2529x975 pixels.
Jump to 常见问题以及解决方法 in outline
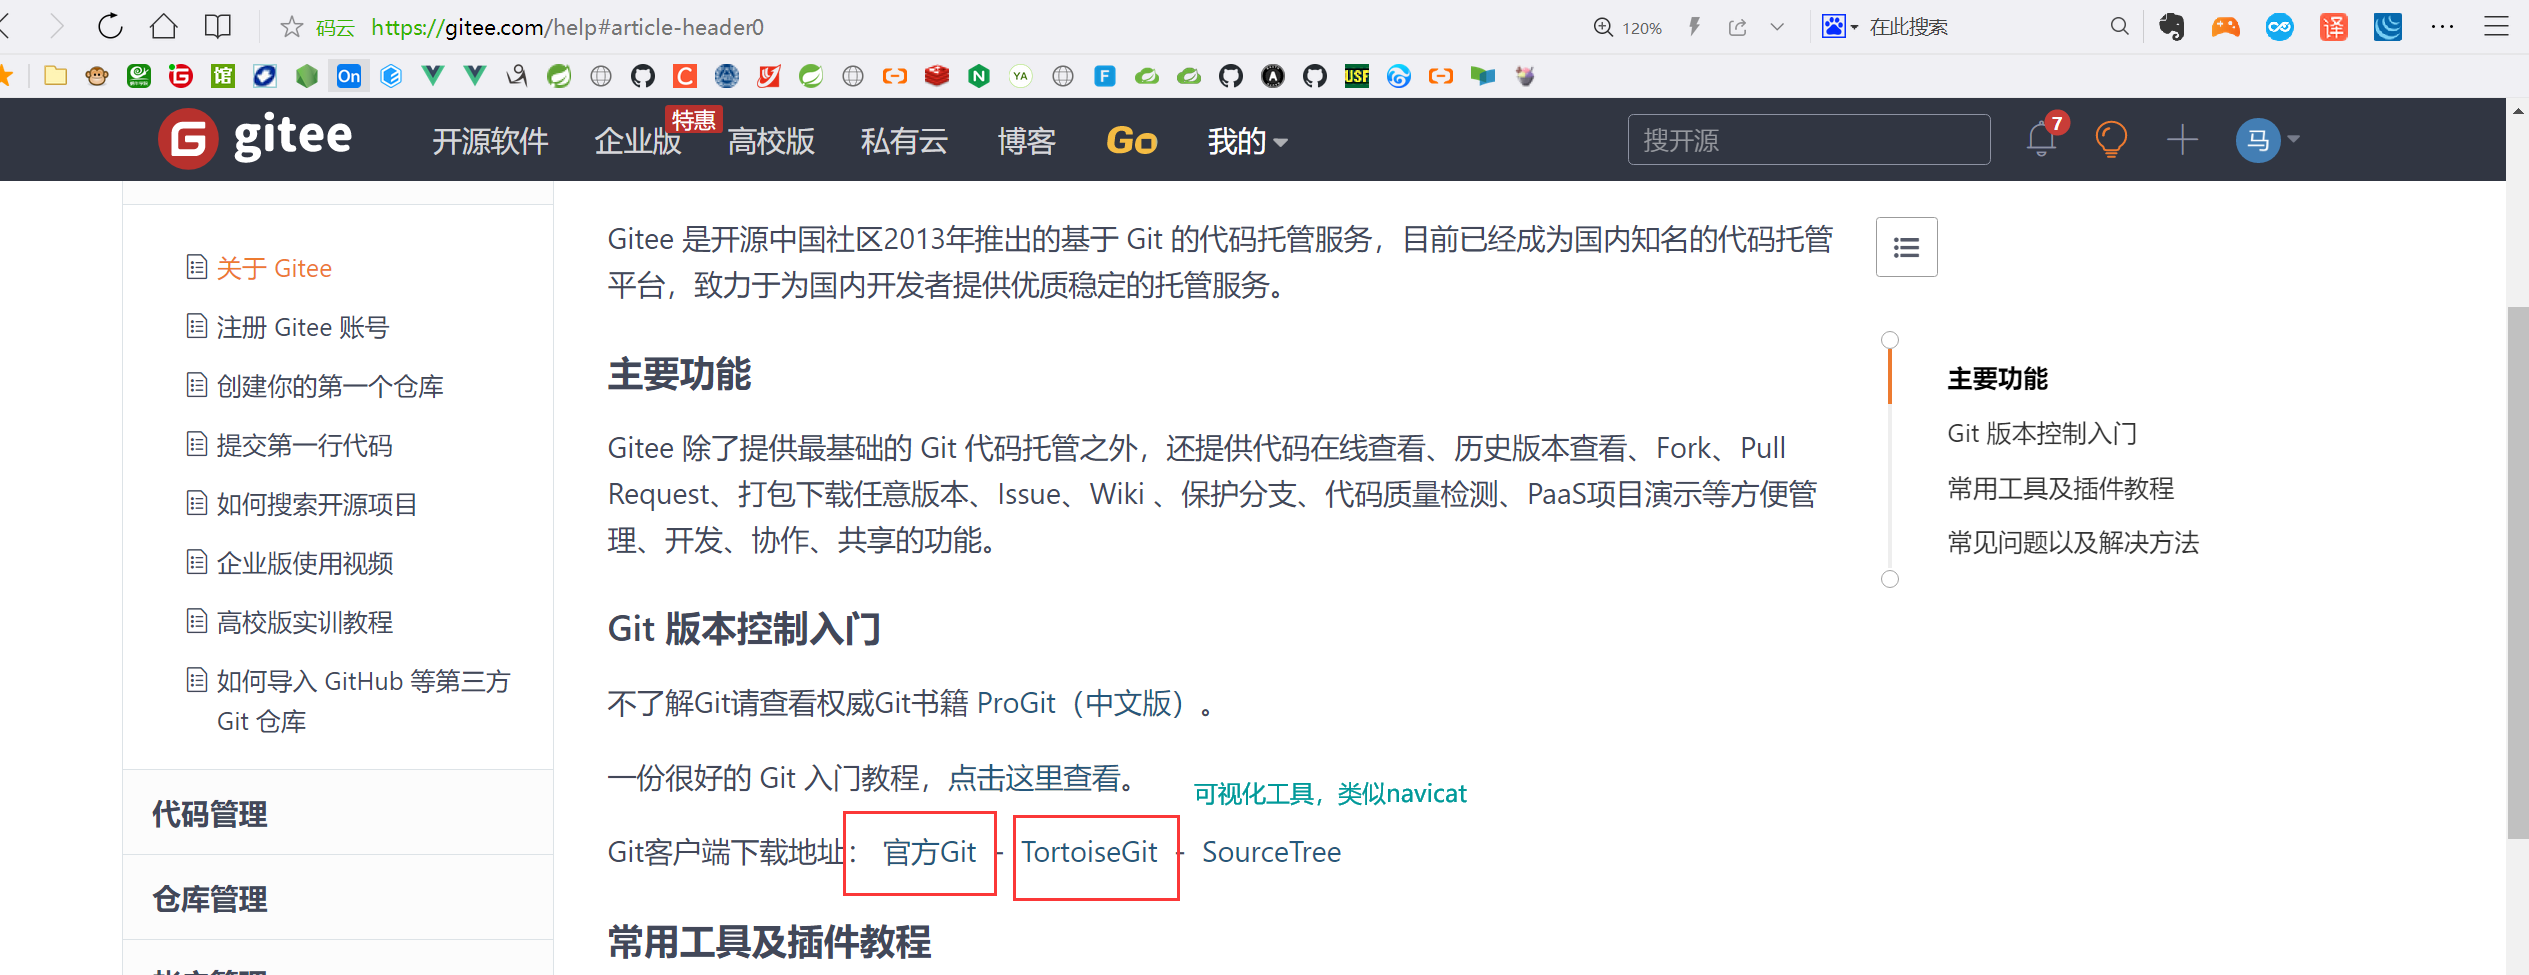coord(2073,542)
